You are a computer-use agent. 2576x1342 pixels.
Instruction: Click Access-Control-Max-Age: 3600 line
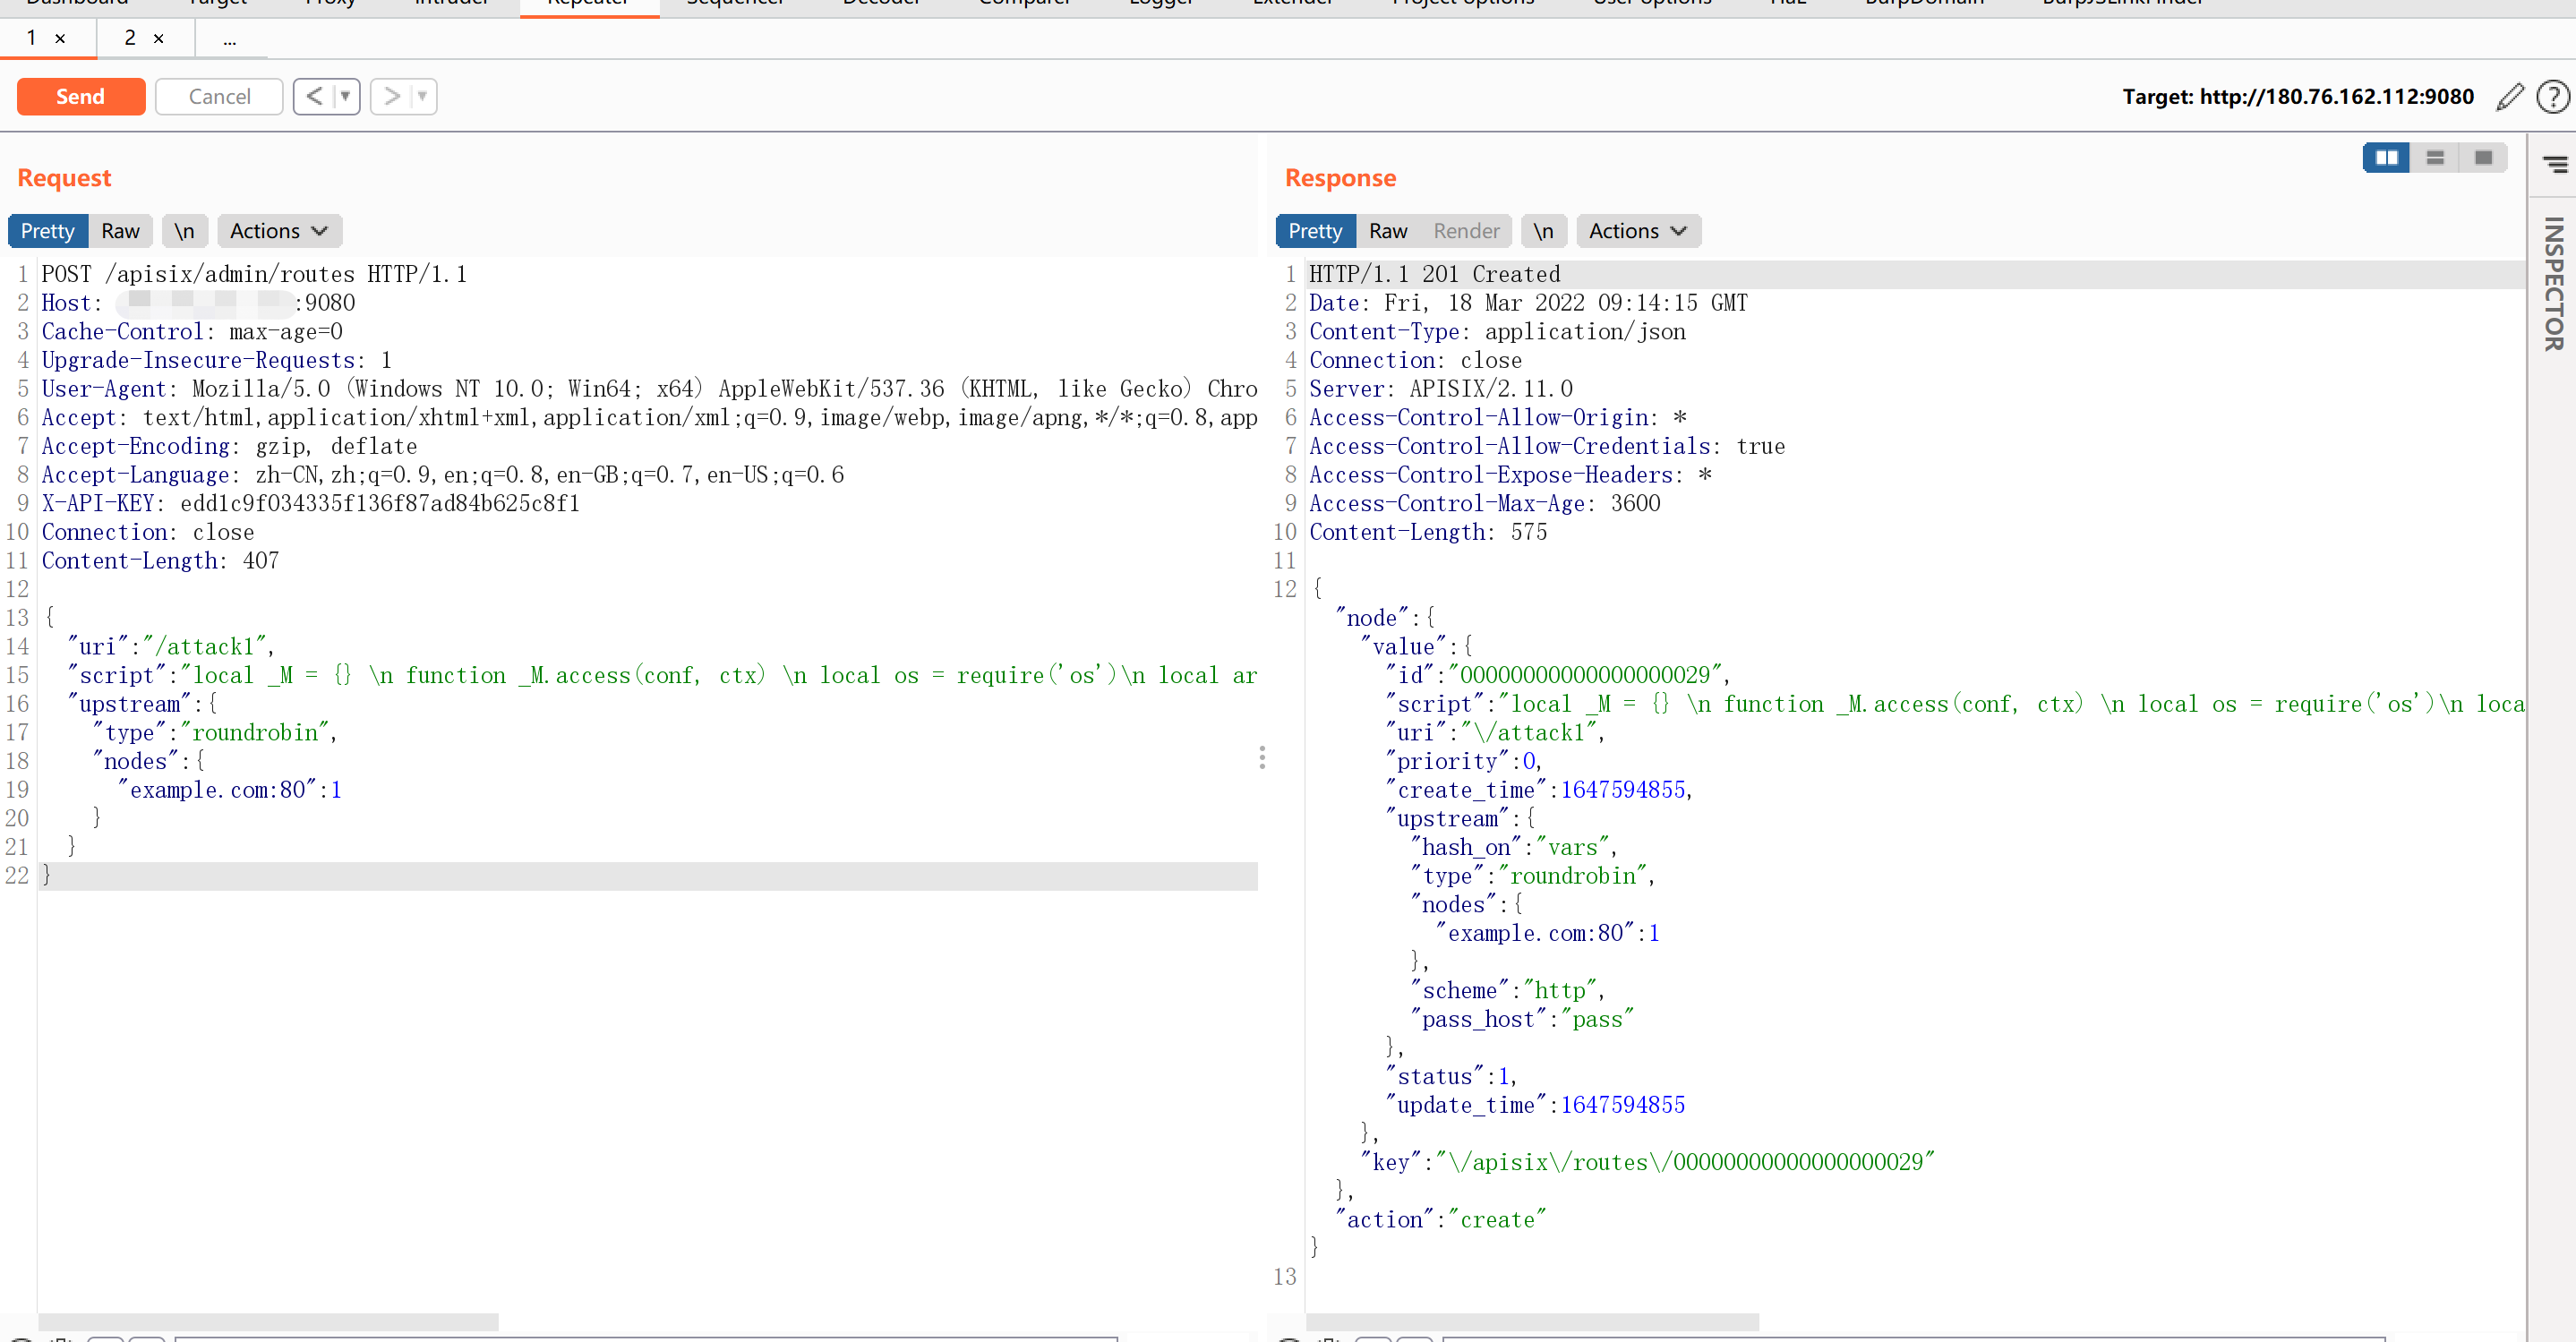point(1485,503)
